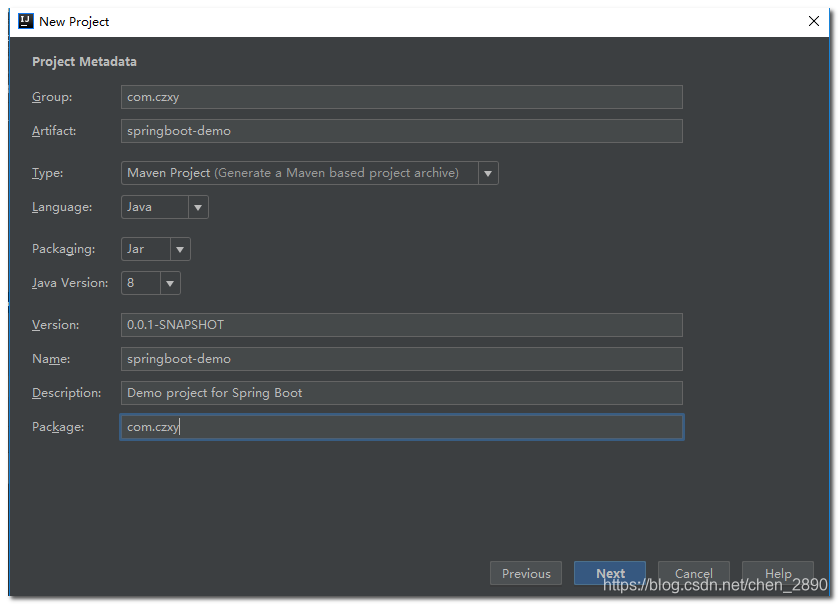This screenshot has height=604, width=838.
Task: Cancel the project wizard
Action: point(694,573)
